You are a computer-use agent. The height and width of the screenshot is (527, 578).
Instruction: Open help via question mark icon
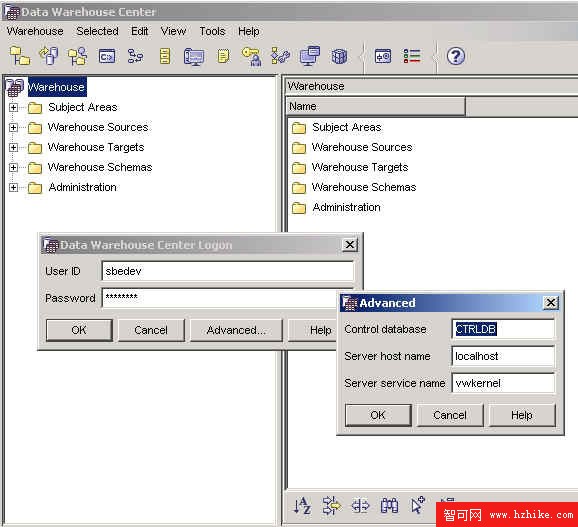click(x=456, y=56)
